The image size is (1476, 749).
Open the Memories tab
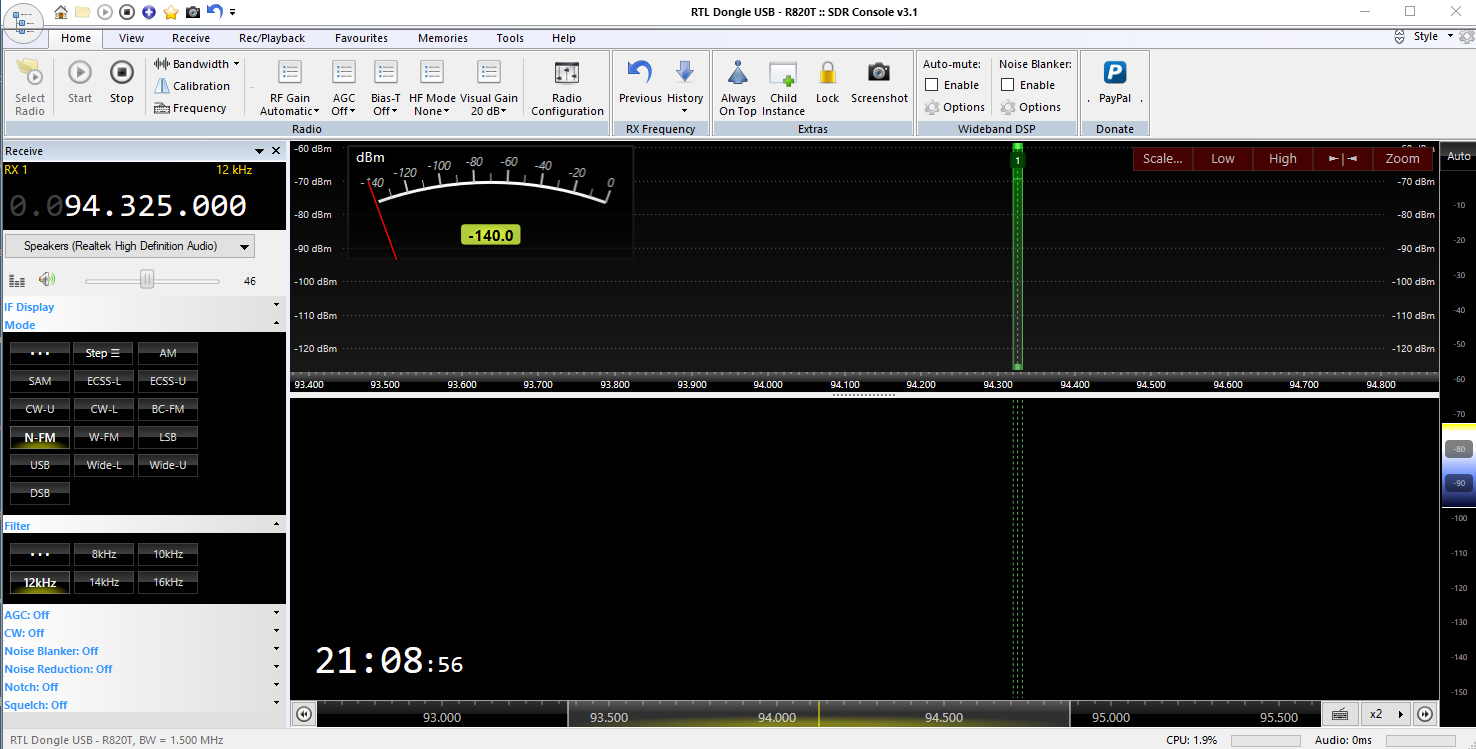[x=442, y=38]
